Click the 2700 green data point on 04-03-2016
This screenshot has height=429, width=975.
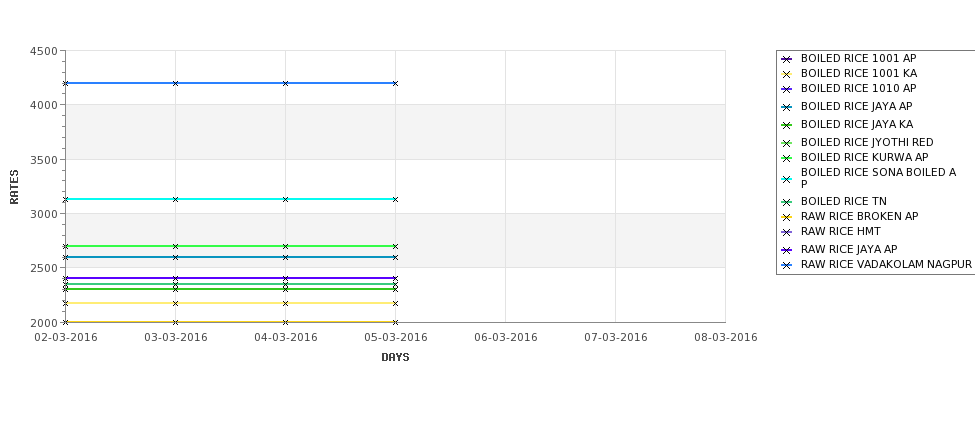285,247
